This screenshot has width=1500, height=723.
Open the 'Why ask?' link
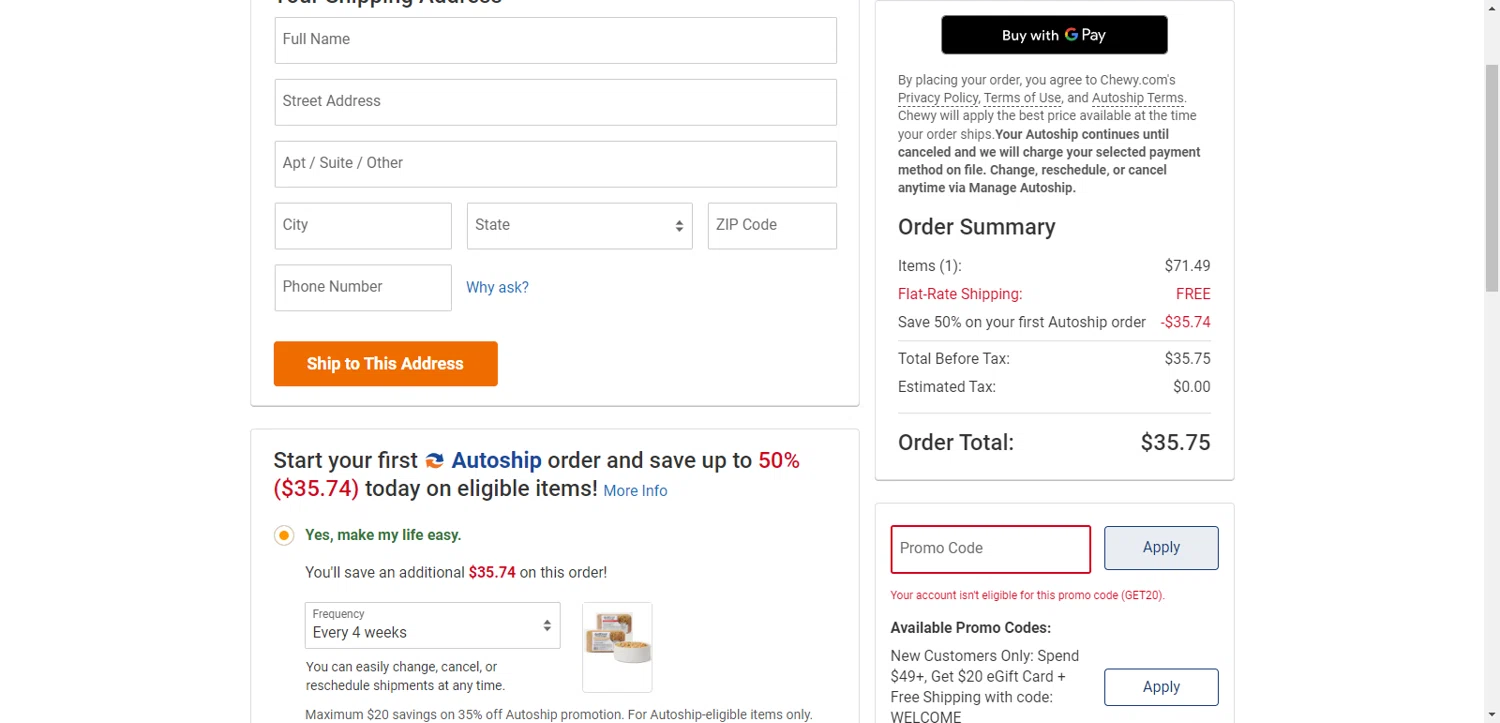click(x=497, y=288)
